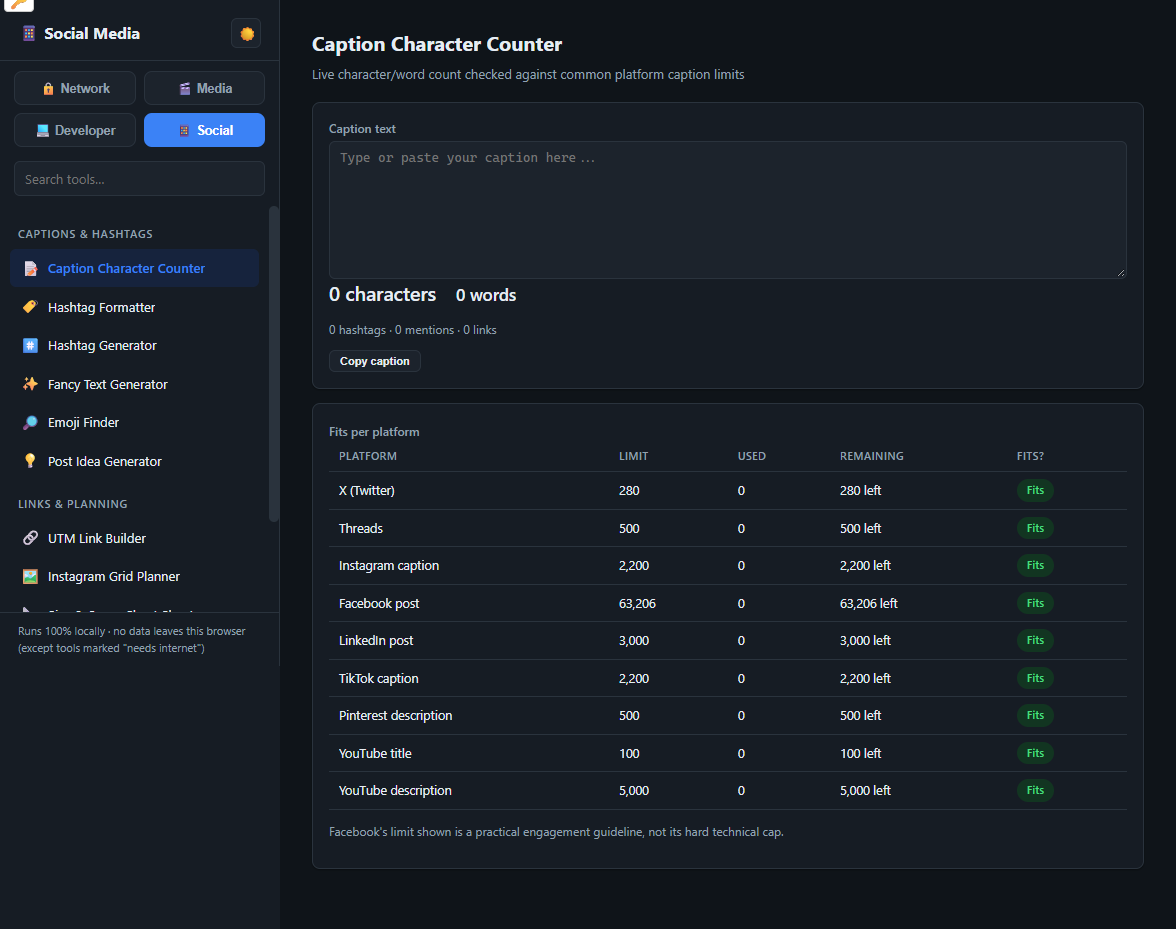Open the Hashtag Formatter tool
1176x929 pixels.
click(135, 307)
